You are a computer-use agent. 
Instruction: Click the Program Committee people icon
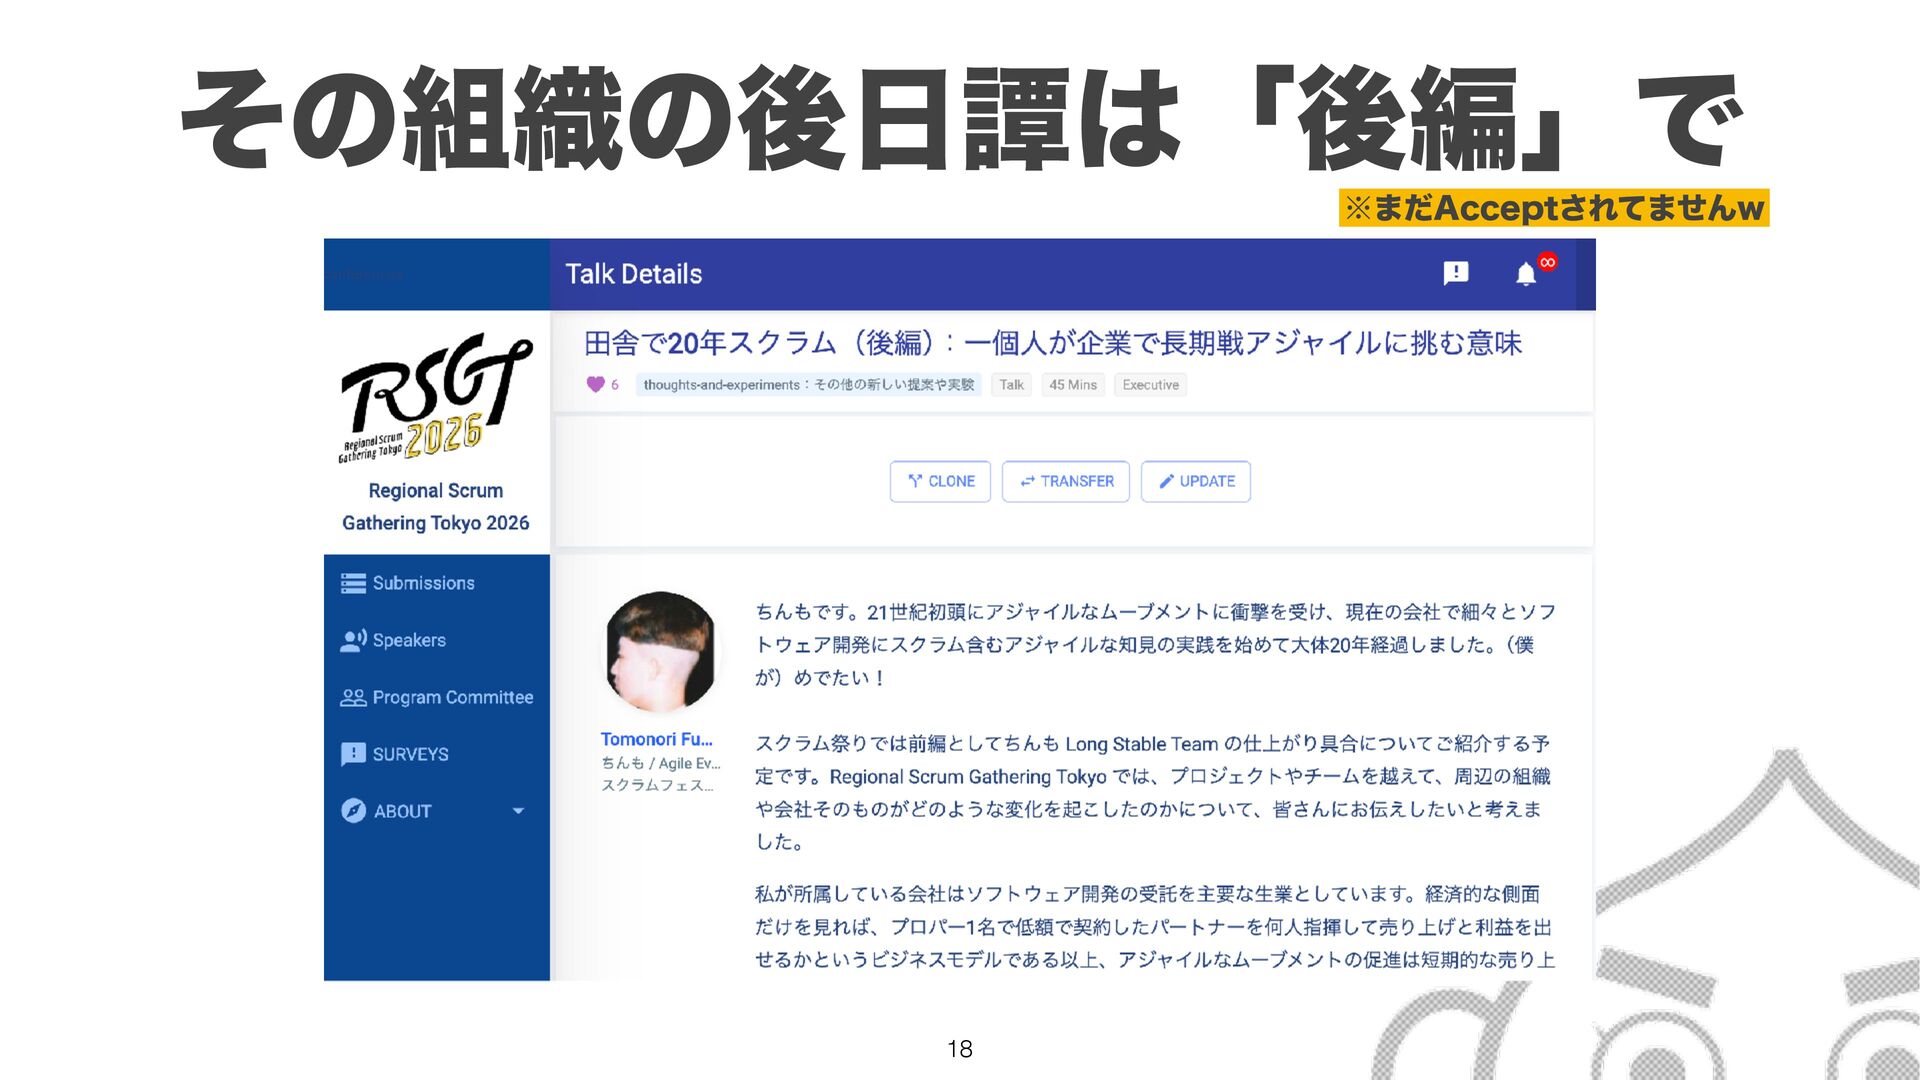tap(353, 697)
